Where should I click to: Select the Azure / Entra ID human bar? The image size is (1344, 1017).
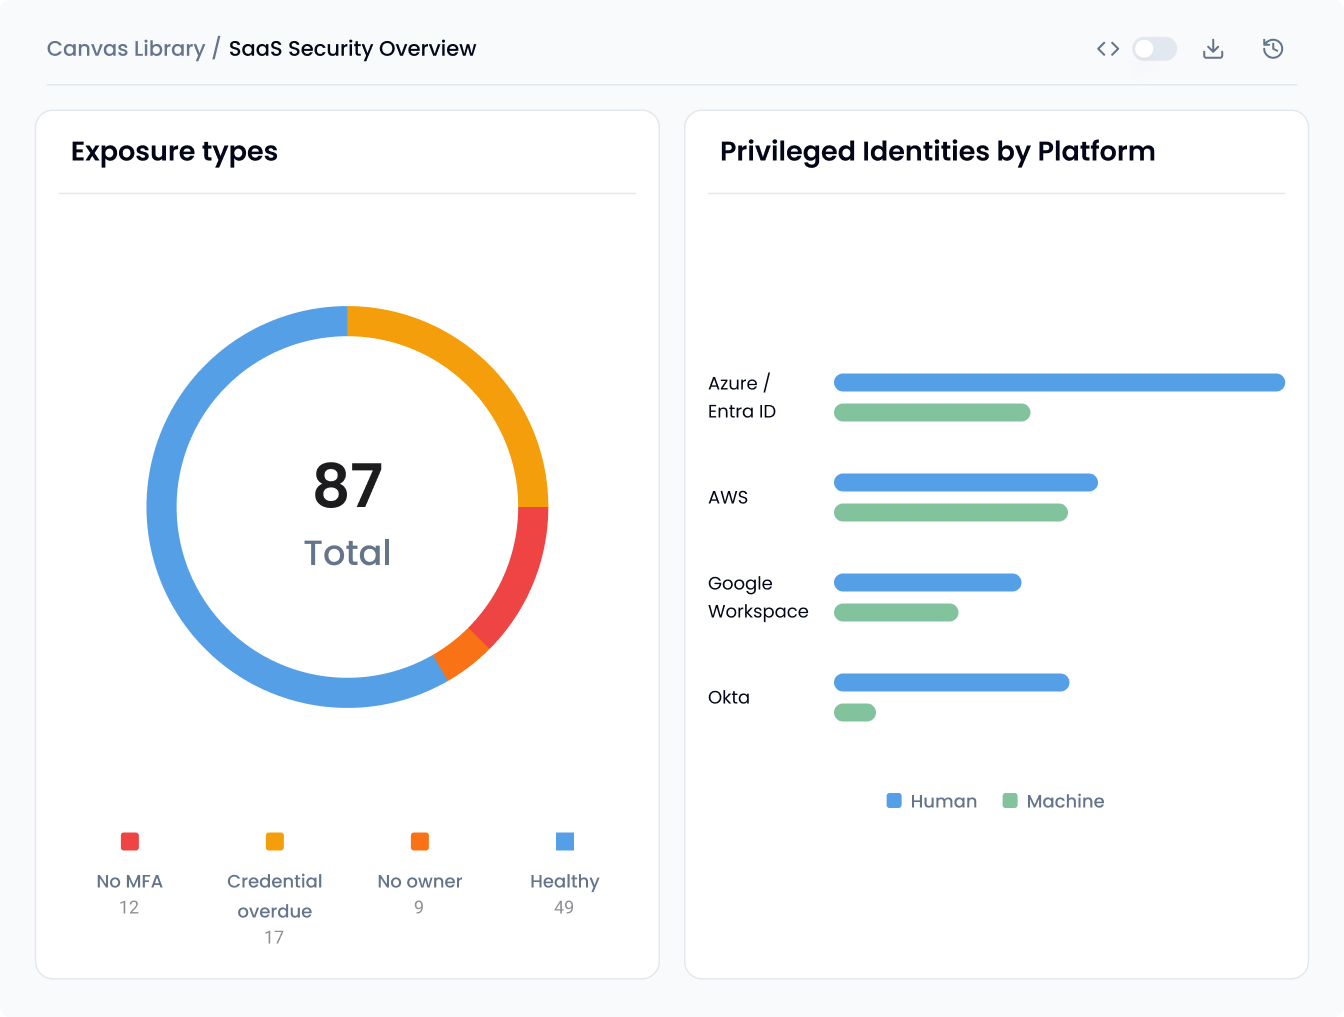pyautogui.click(x=1059, y=382)
